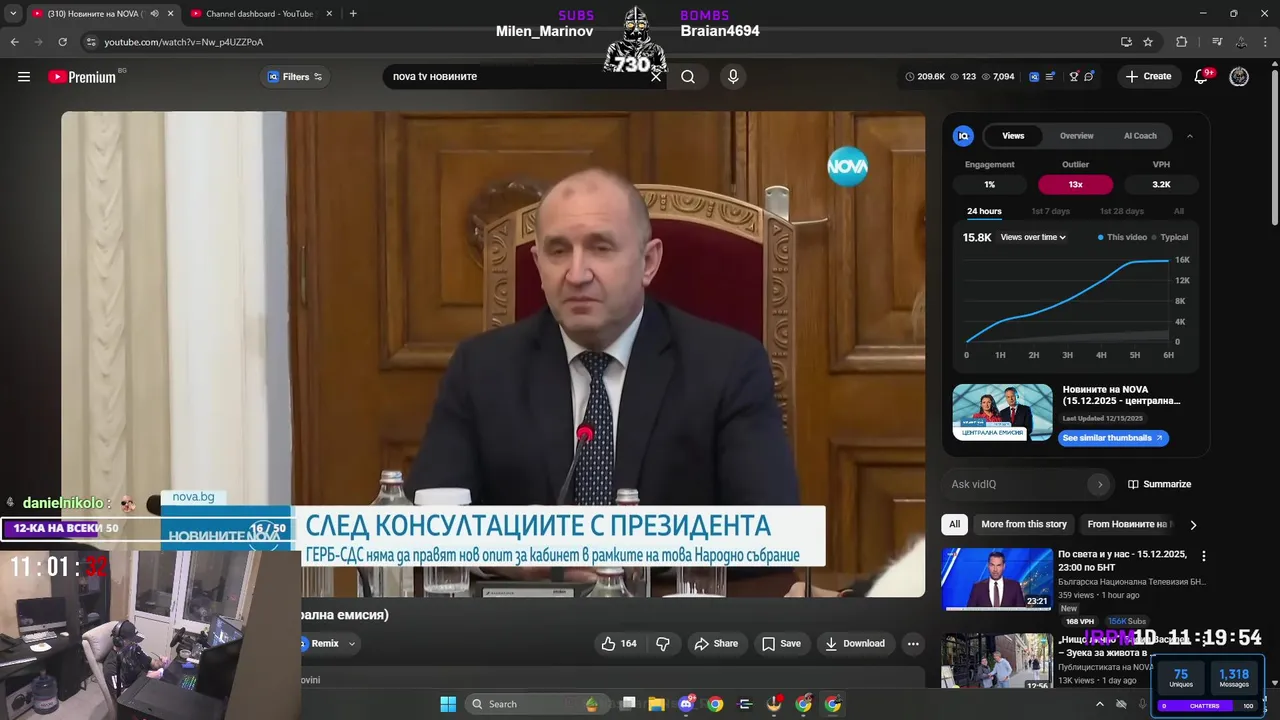Click the VPH 3.2K pill
1280x720 pixels.
(1161, 185)
